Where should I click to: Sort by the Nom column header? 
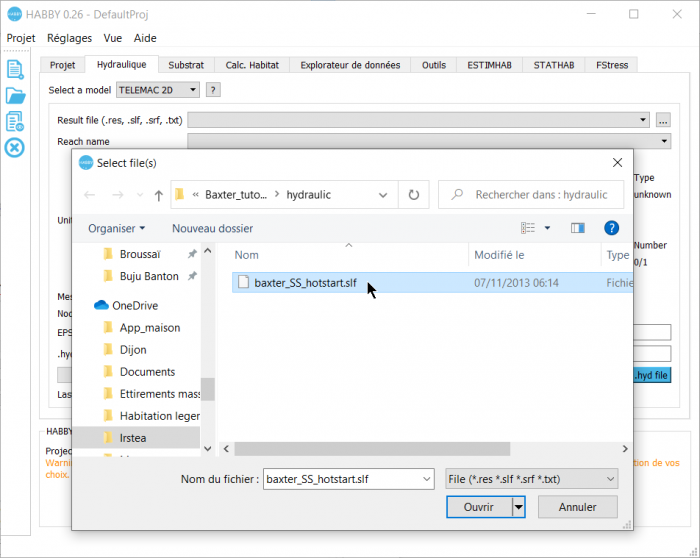[x=246, y=255]
